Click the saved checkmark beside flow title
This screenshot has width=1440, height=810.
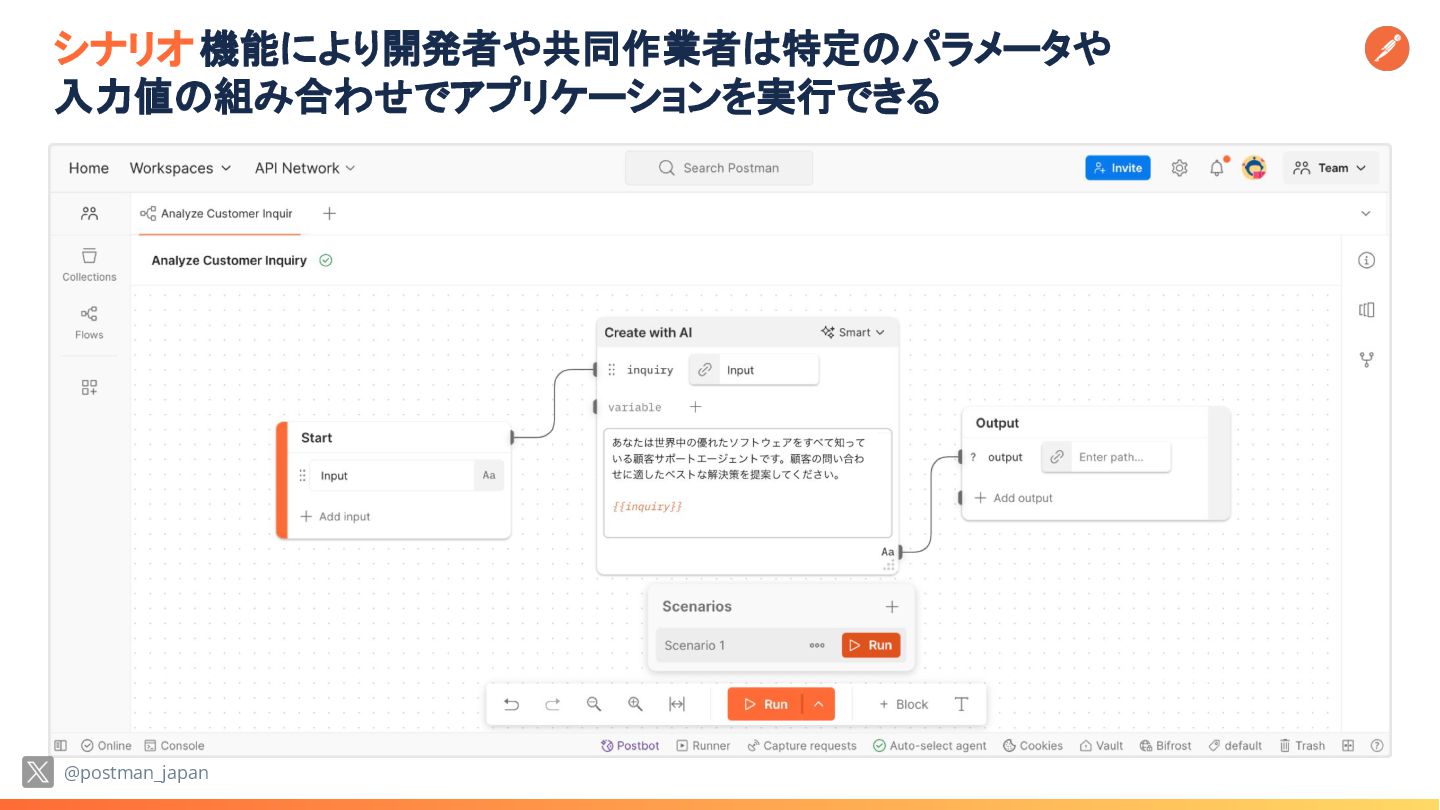(x=325, y=260)
